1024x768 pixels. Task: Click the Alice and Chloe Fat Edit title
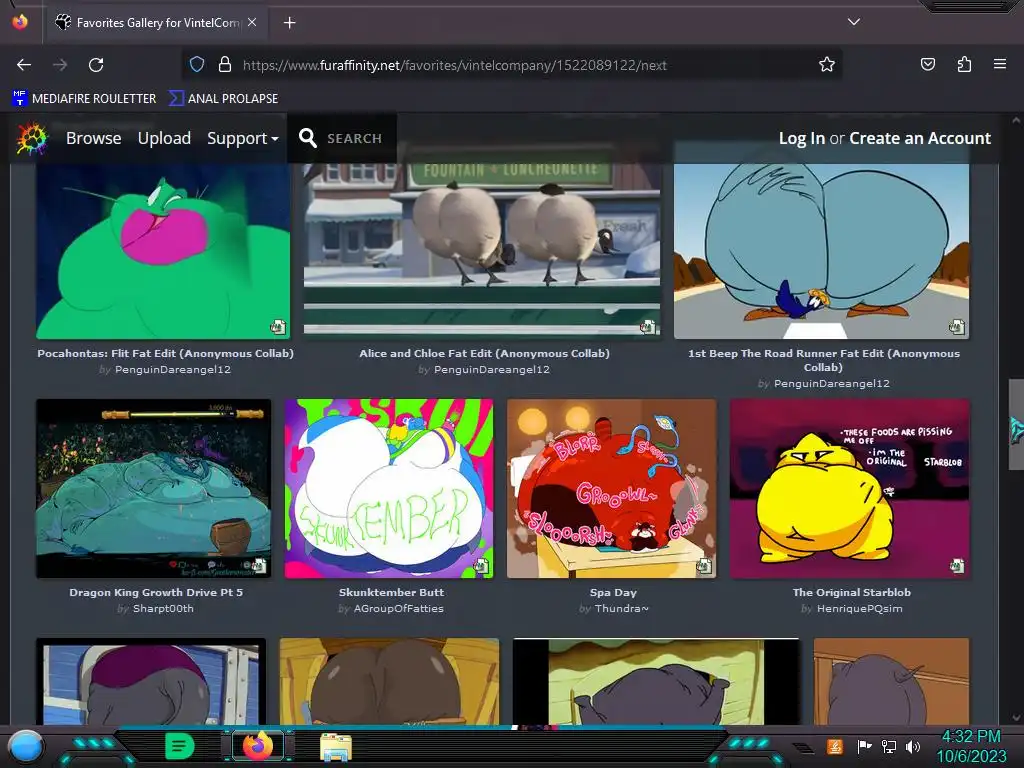click(484, 353)
